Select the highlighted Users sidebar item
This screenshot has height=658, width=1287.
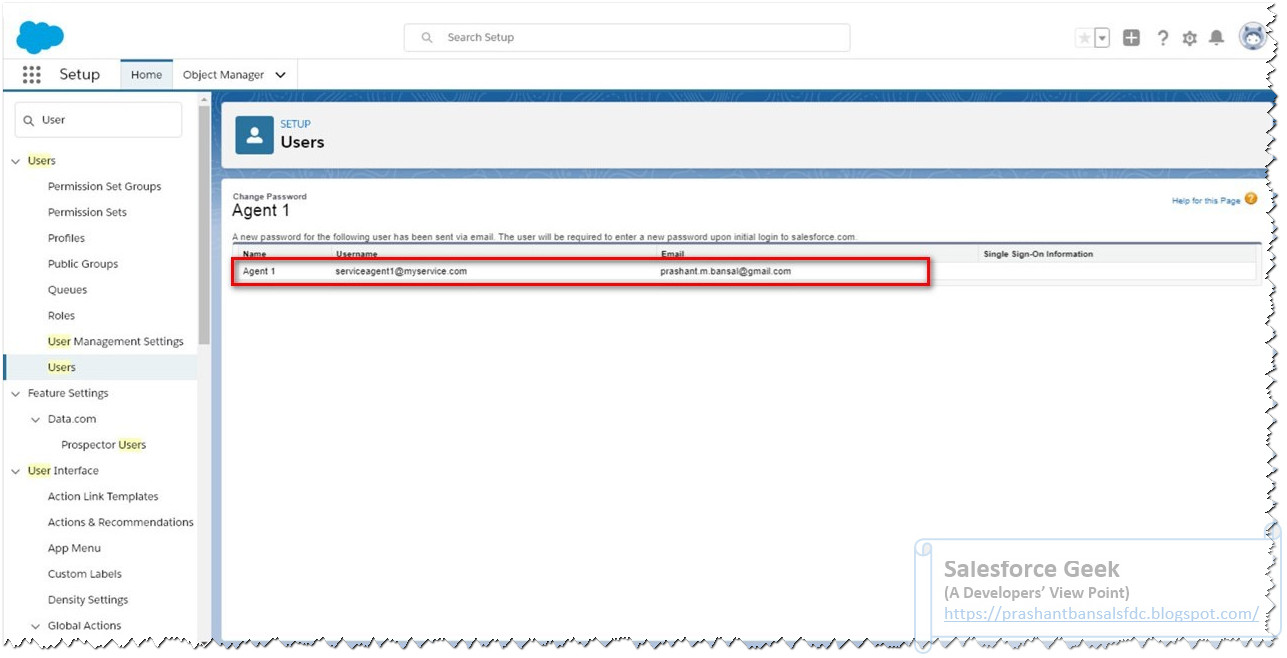click(100, 368)
